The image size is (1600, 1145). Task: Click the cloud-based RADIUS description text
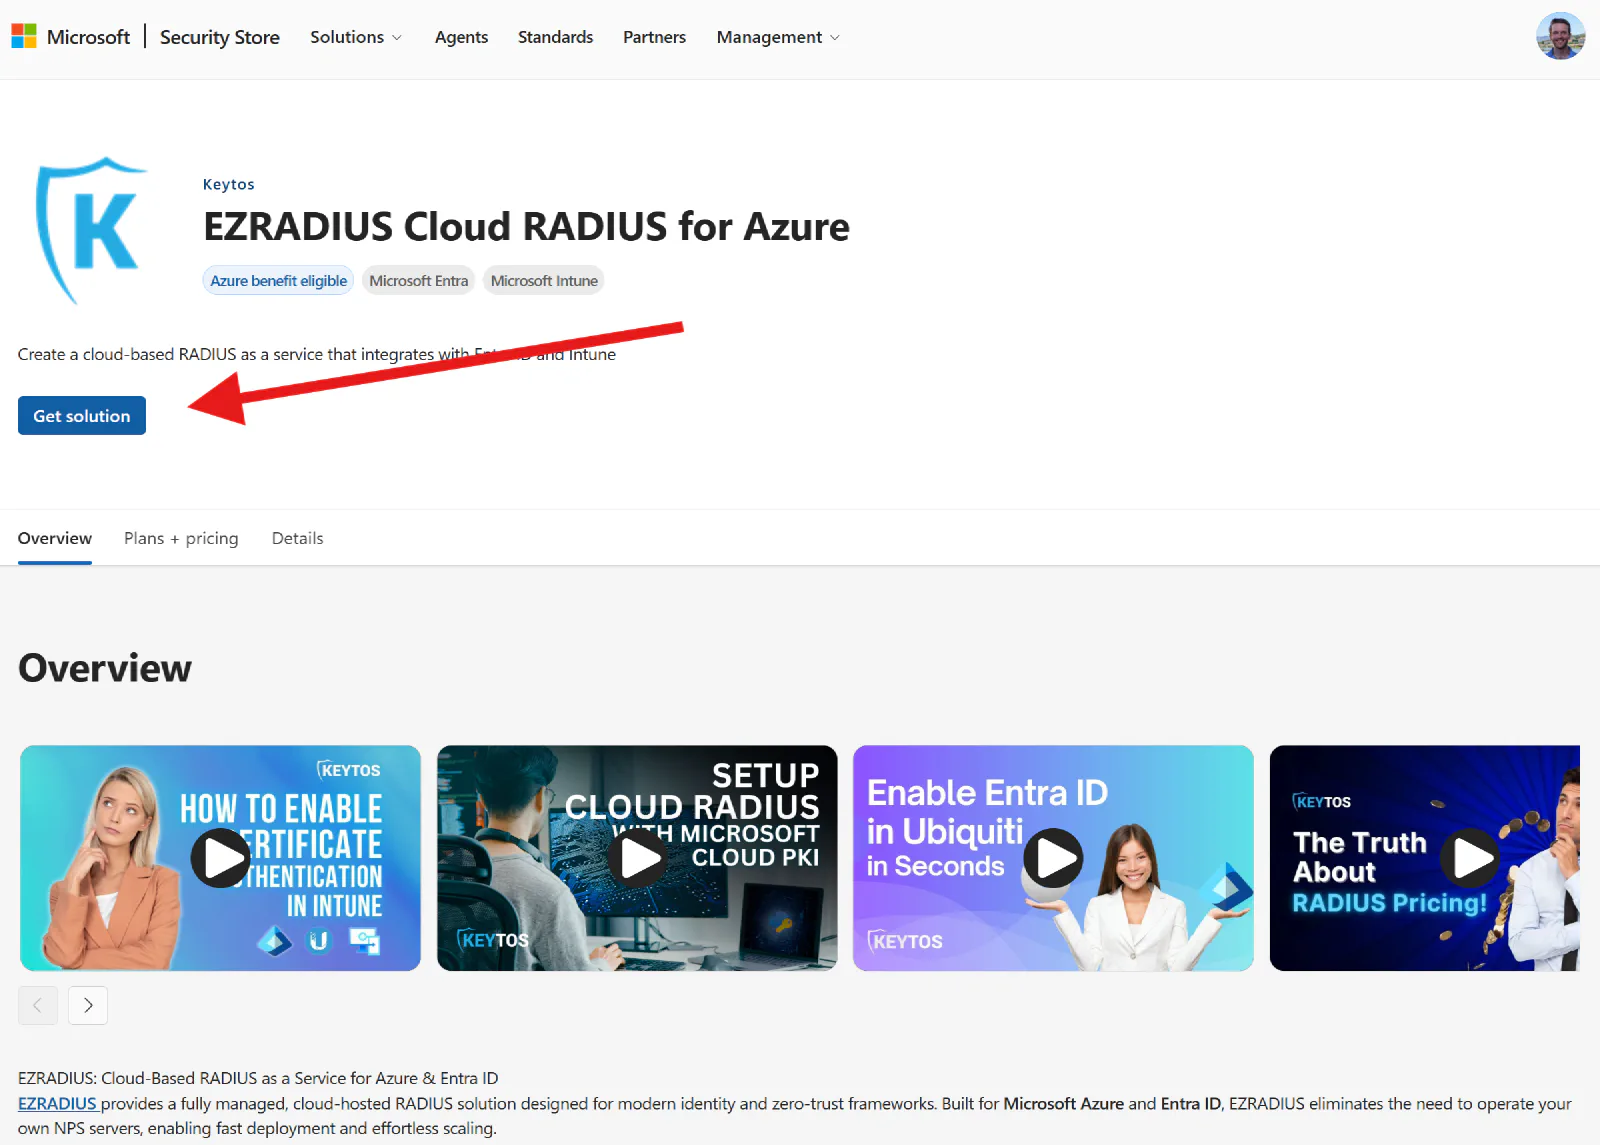click(x=316, y=354)
